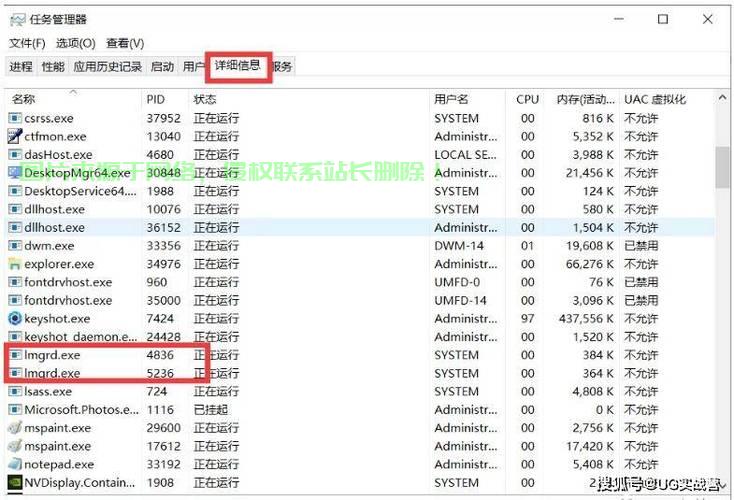Select the keyshot.exe process name
The width and height of the screenshot is (734, 500).
point(57,319)
